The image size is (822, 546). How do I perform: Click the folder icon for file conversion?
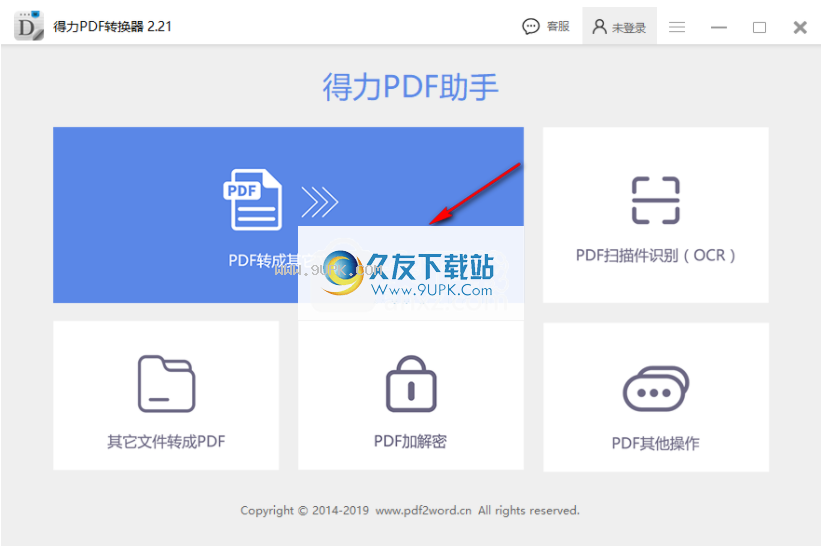point(166,384)
